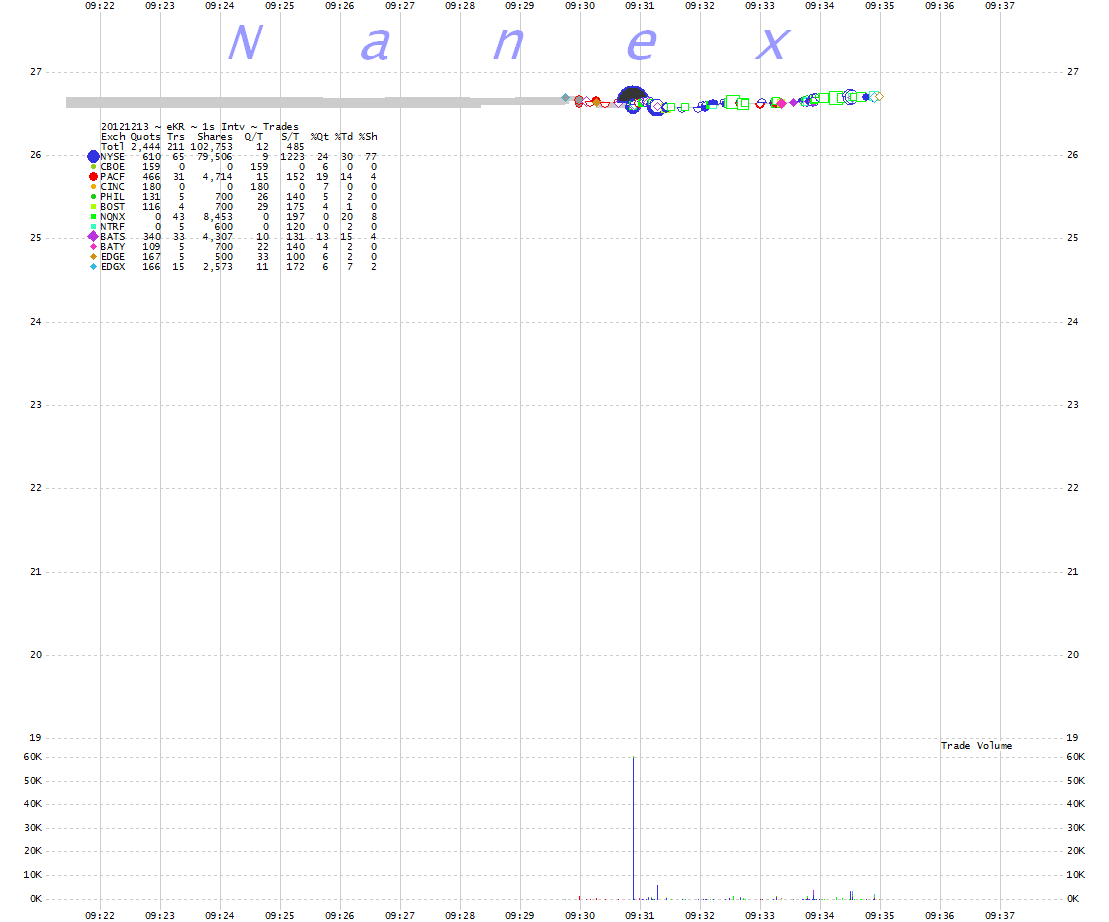Viewport: 1109px width, 922px height.
Task: Click the '09:31' label on top time axis
Action: pos(640,6)
